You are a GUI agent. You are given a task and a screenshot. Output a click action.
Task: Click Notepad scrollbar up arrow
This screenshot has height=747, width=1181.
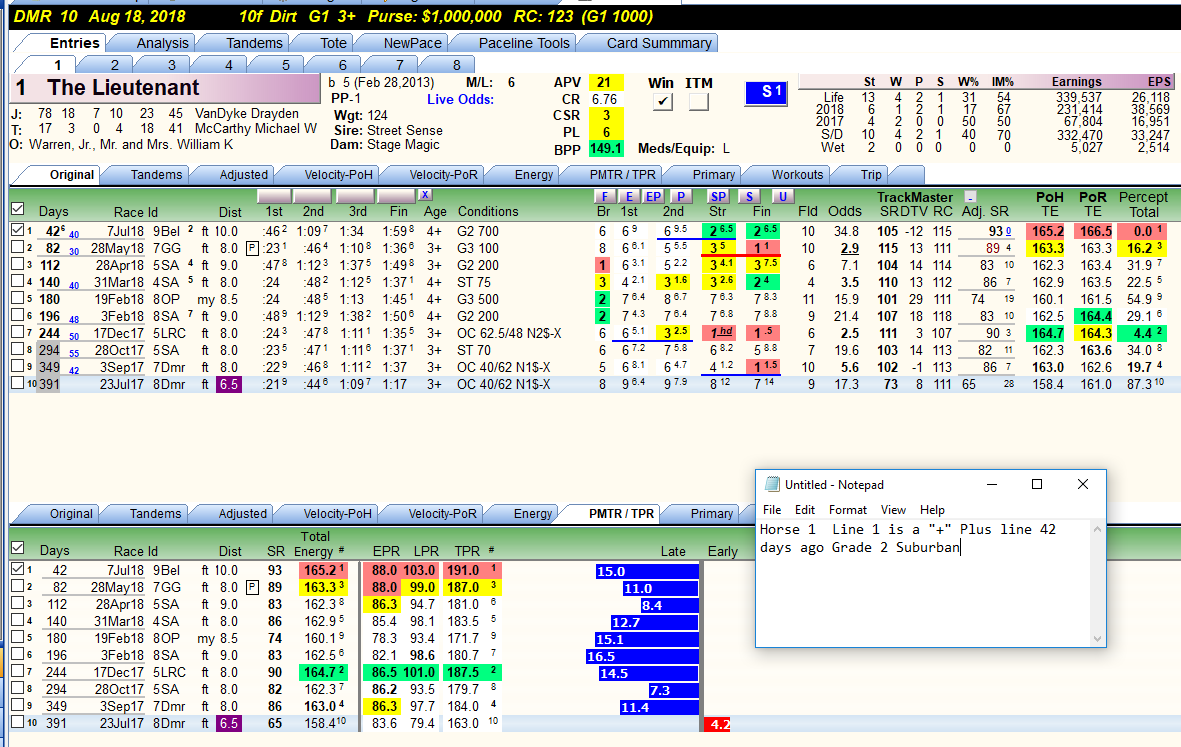coord(1097,529)
